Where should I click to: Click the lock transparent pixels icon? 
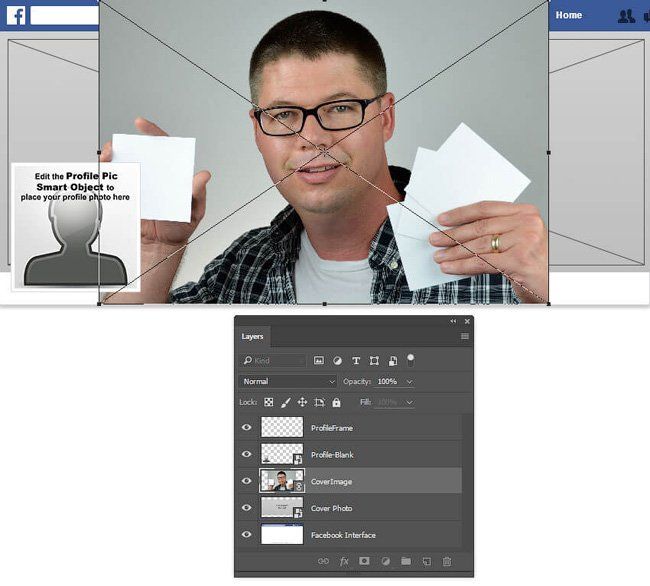pos(269,402)
